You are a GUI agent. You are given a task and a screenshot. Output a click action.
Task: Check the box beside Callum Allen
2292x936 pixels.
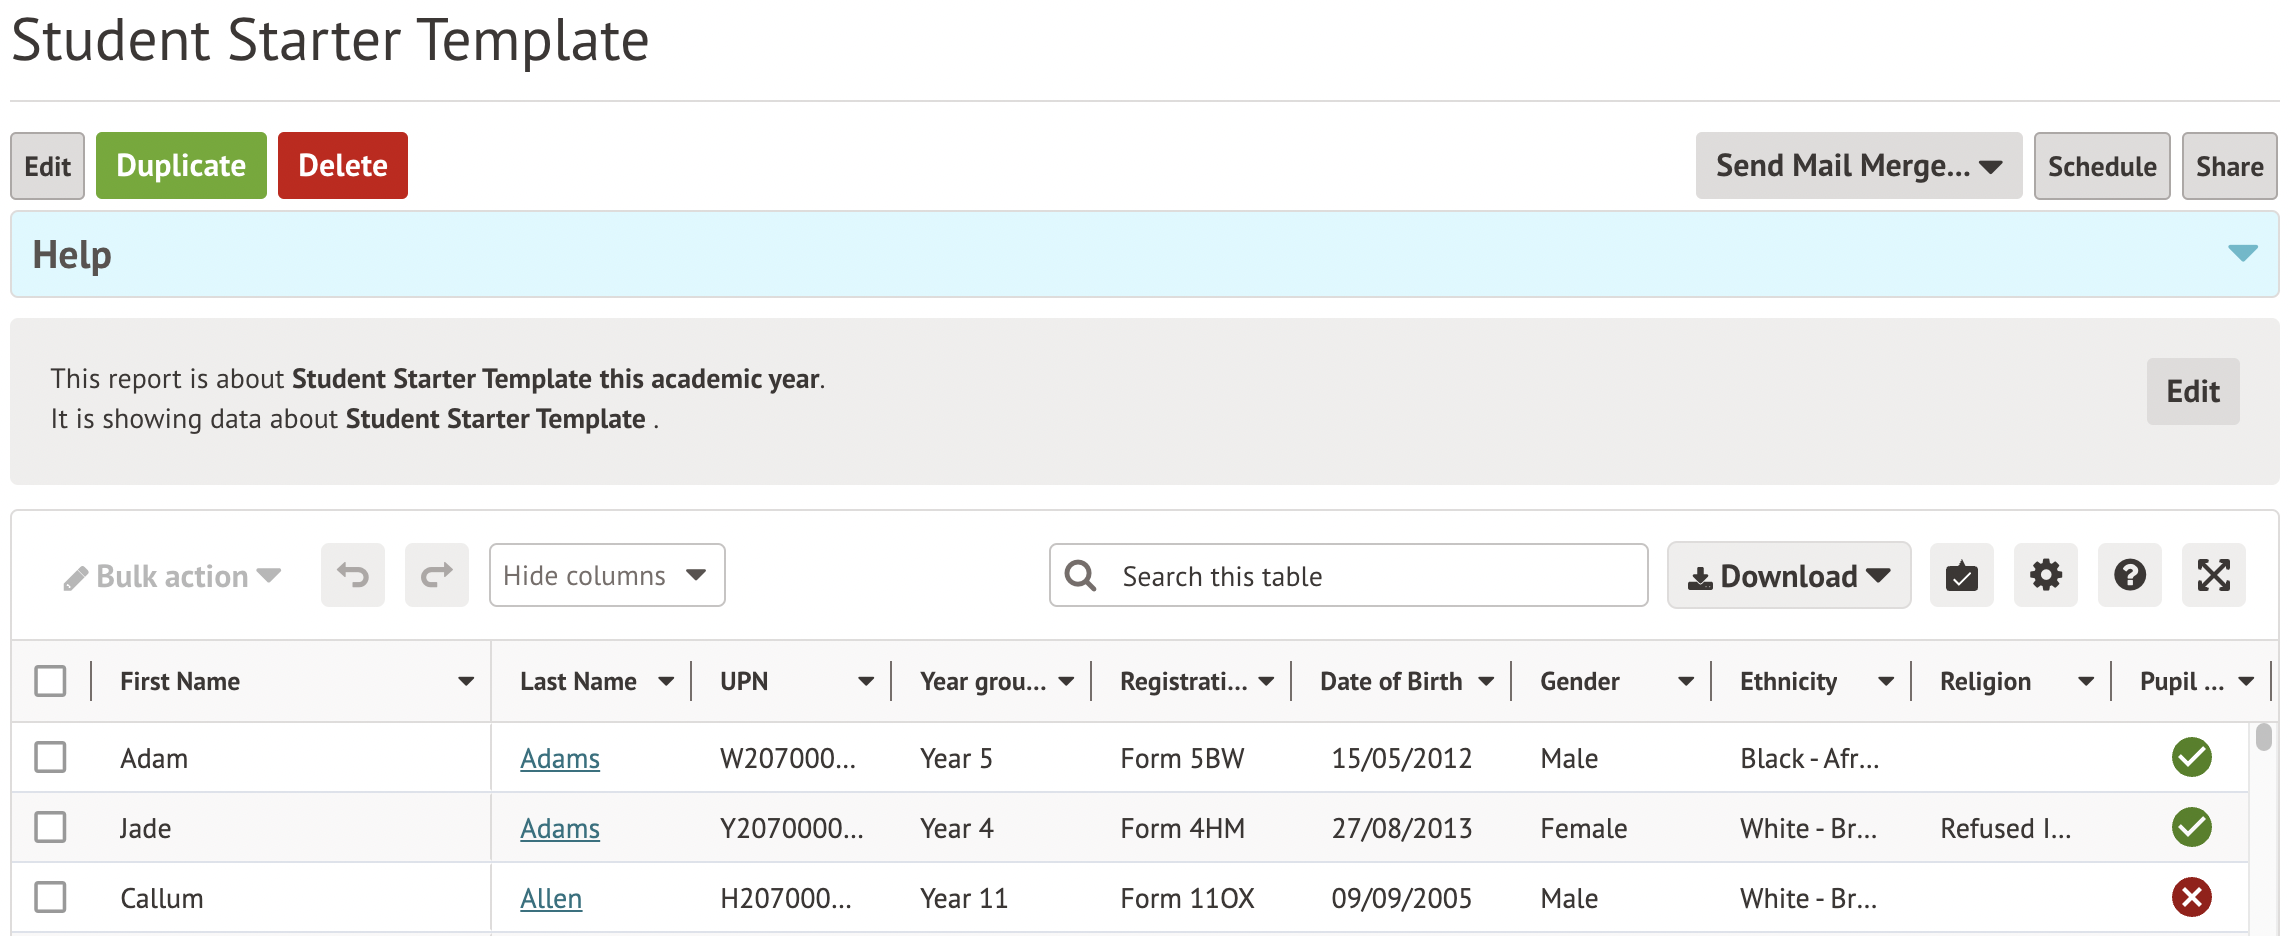click(50, 897)
